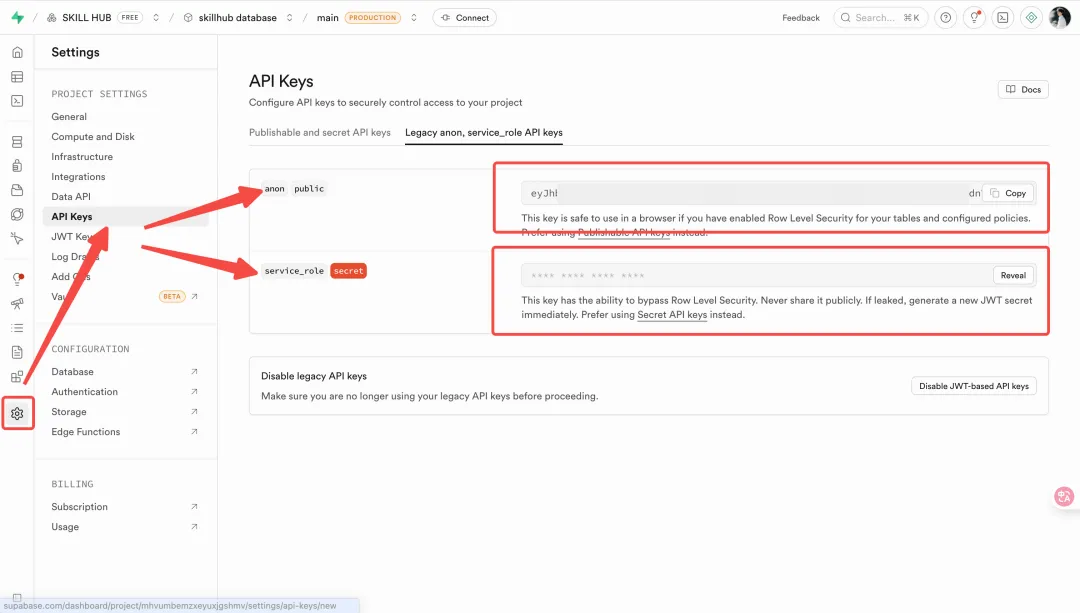
Task: Open the help question mark icon
Action: click(945, 18)
